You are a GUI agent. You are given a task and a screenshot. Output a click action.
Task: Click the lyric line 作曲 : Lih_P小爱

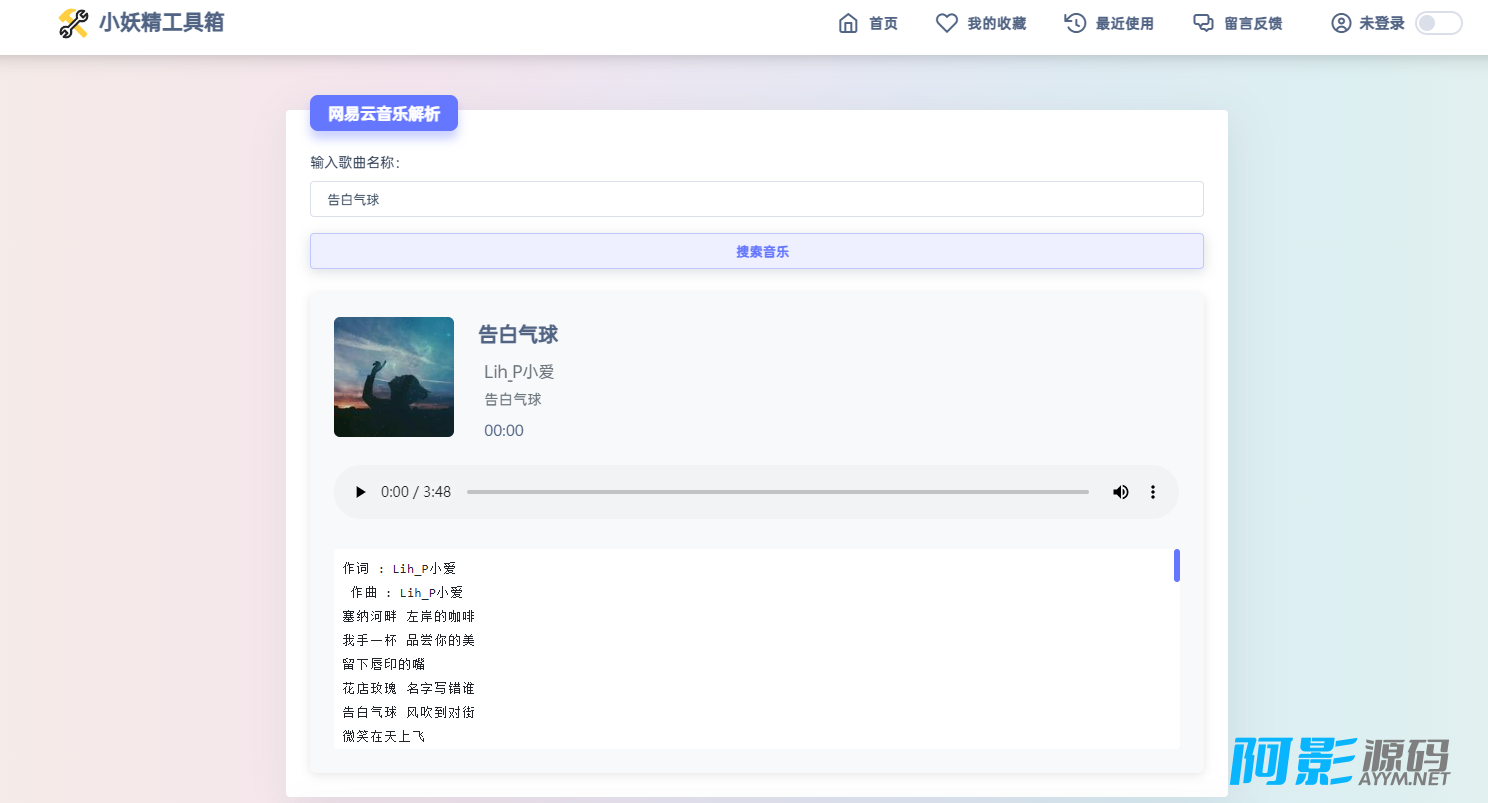pyautogui.click(x=407, y=592)
